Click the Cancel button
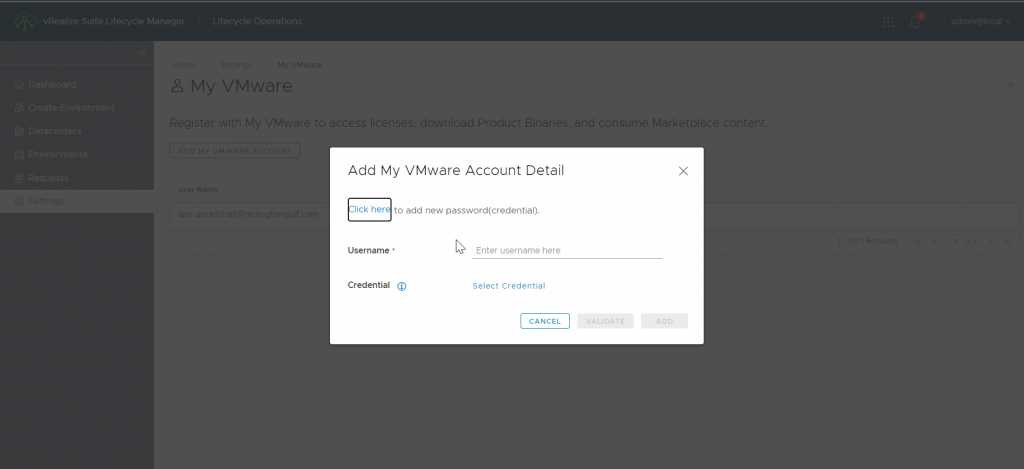This screenshot has width=1024, height=469. point(545,321)
